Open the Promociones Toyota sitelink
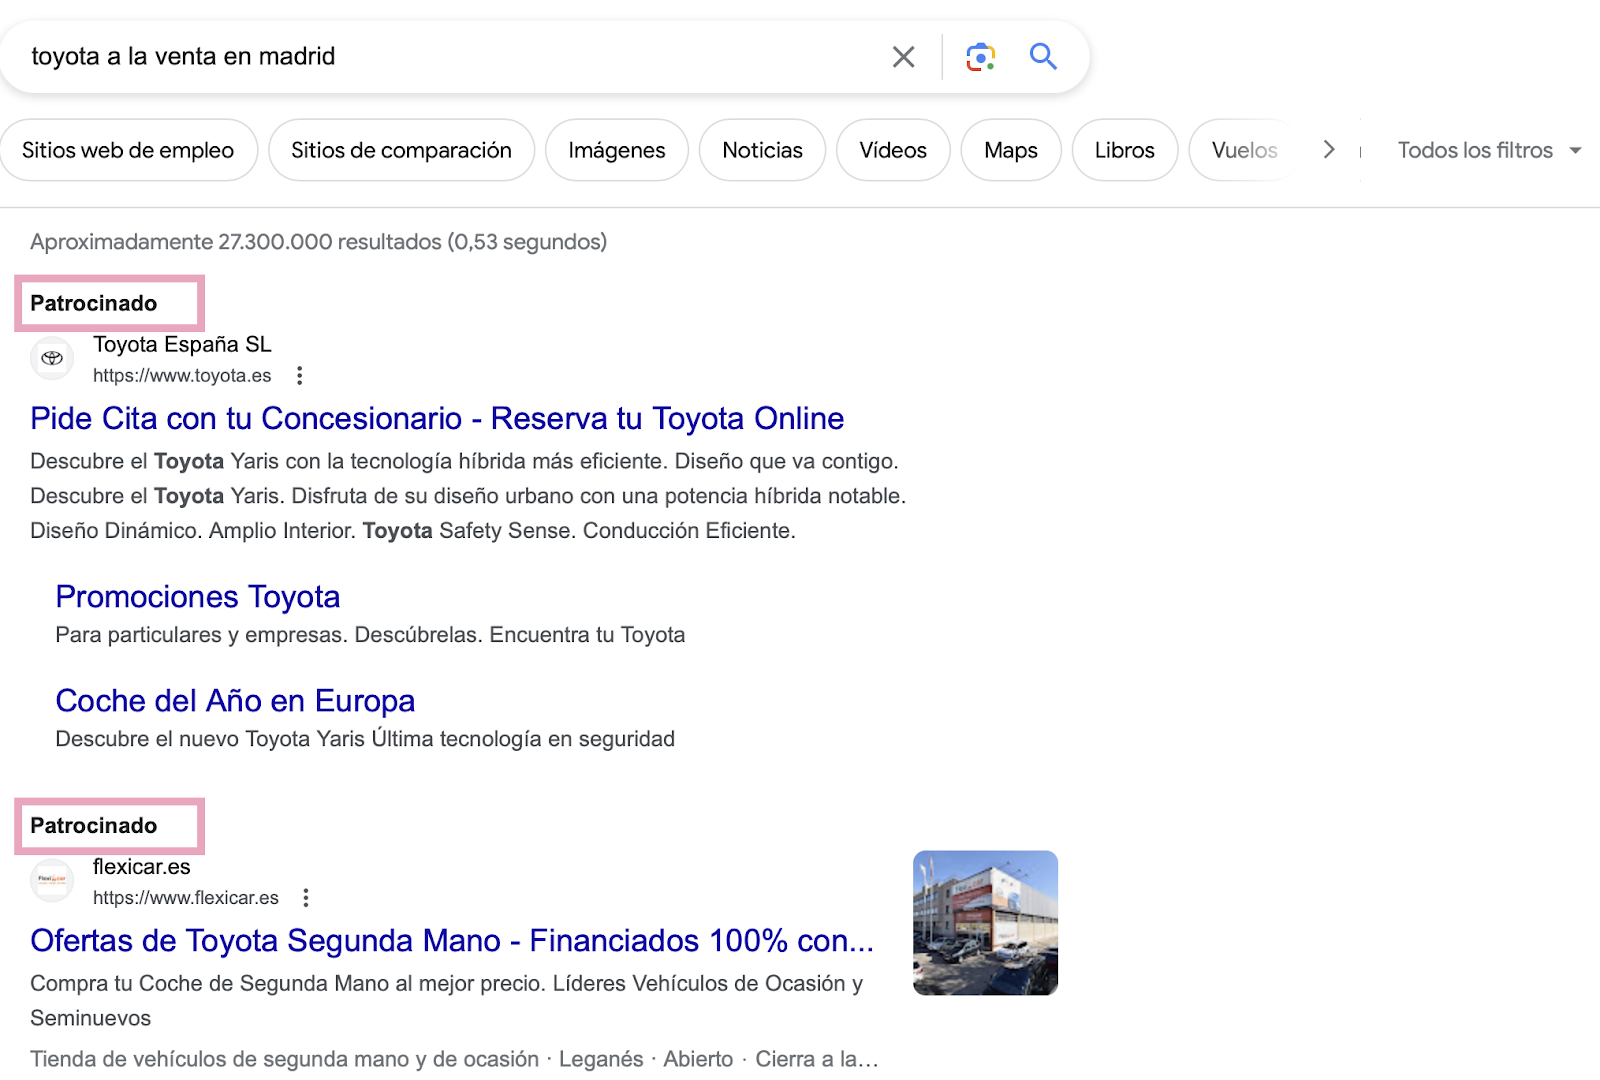 [x=197, y=596]
